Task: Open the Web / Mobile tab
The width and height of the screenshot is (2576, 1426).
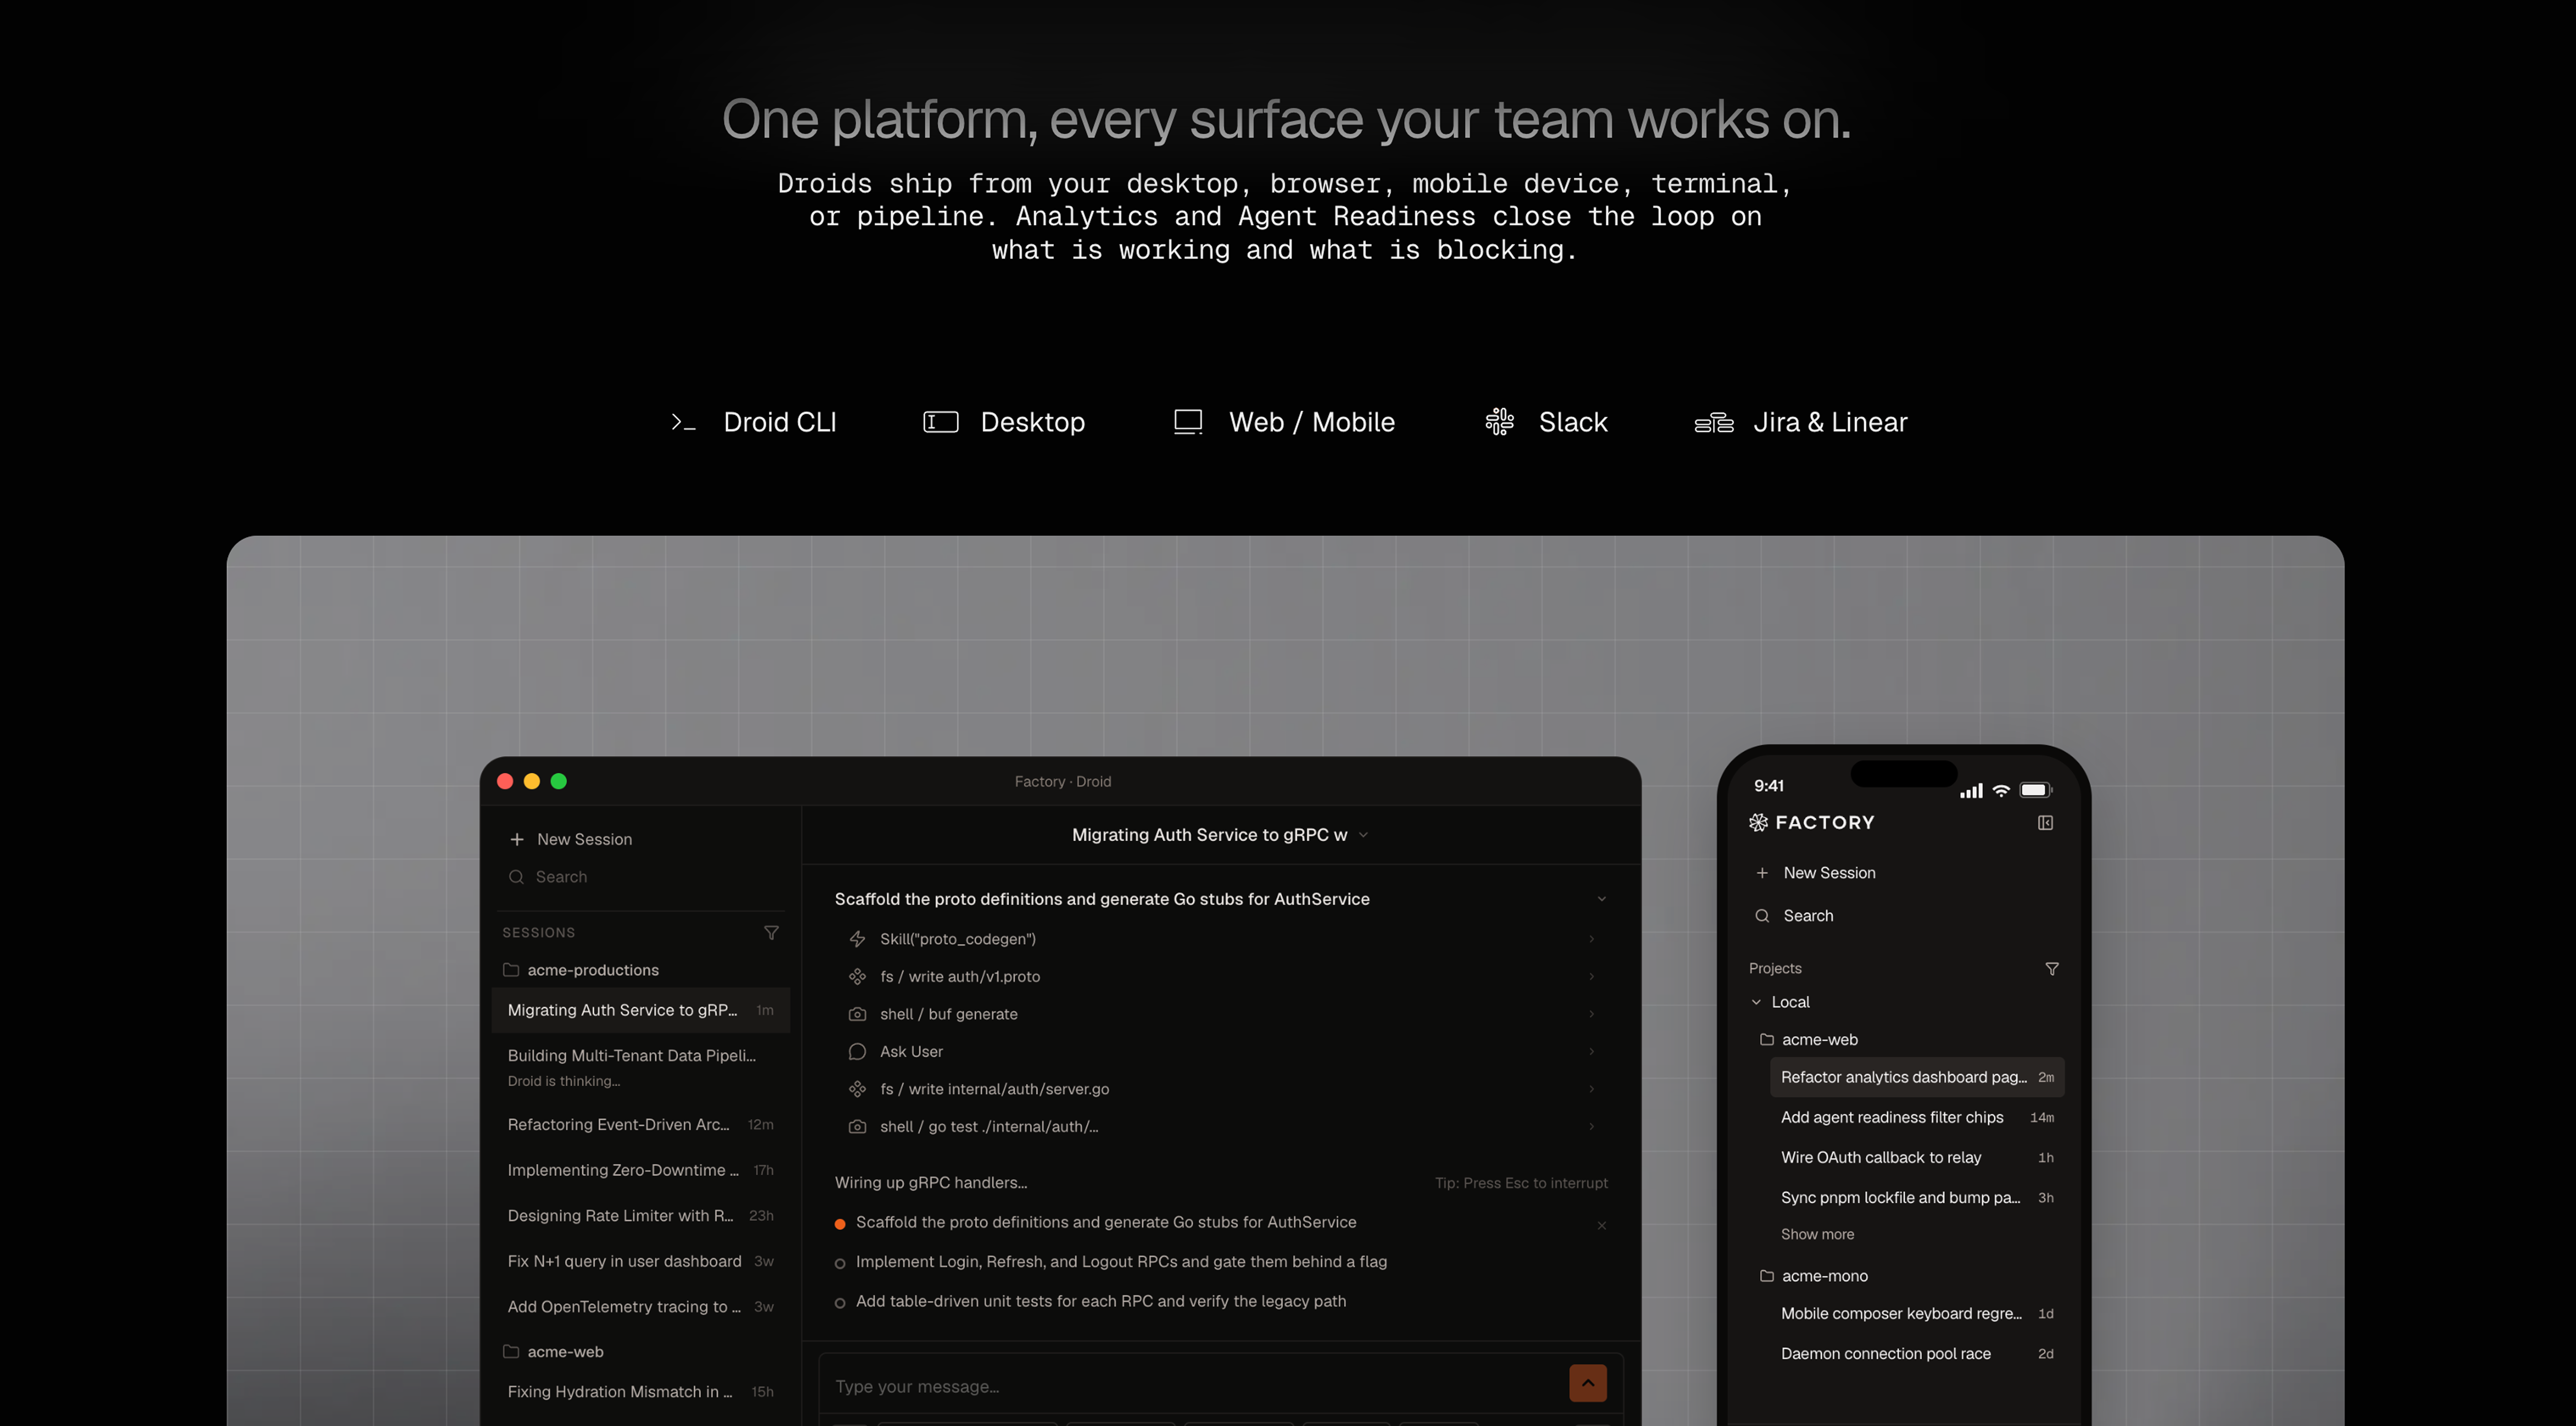Action: click(x=1284, y=422)
